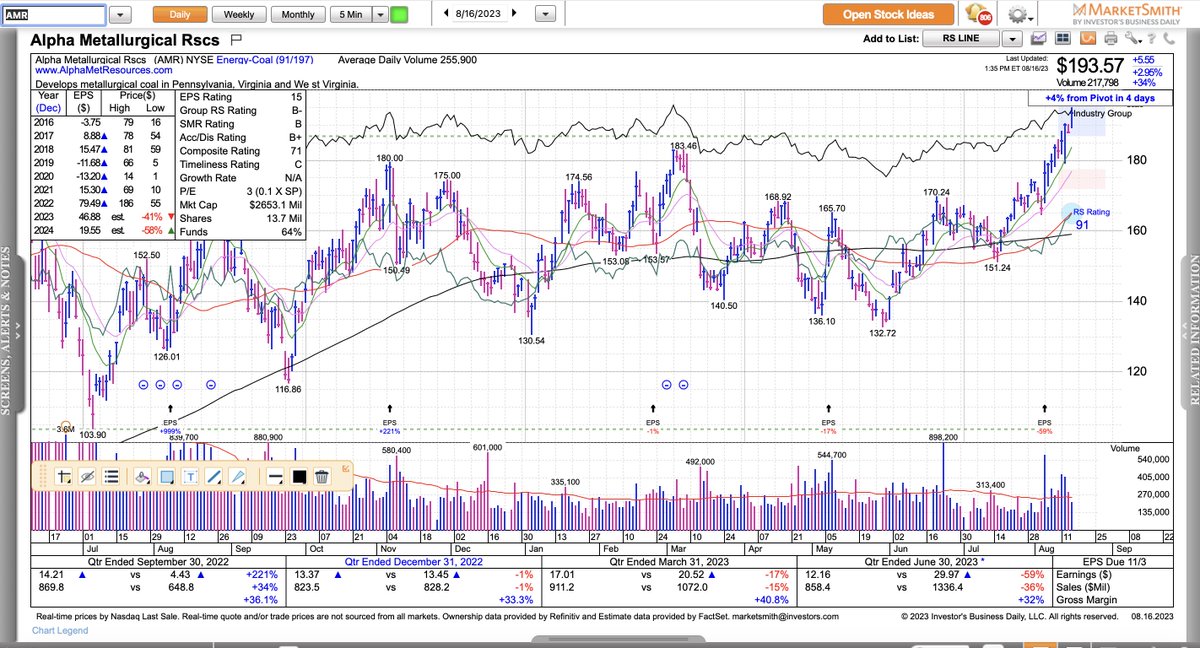Click the Energy-Coal industry group link
Image resolution: width=1200 pixels, height=648 pixels.
pyautogui.click(x=267, y=60)
